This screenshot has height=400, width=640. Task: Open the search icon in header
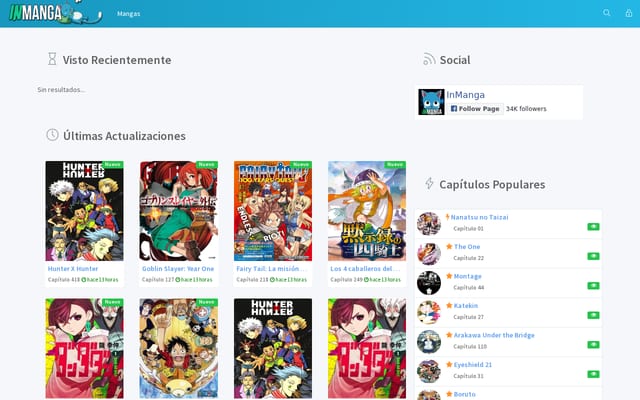point(607,13)
